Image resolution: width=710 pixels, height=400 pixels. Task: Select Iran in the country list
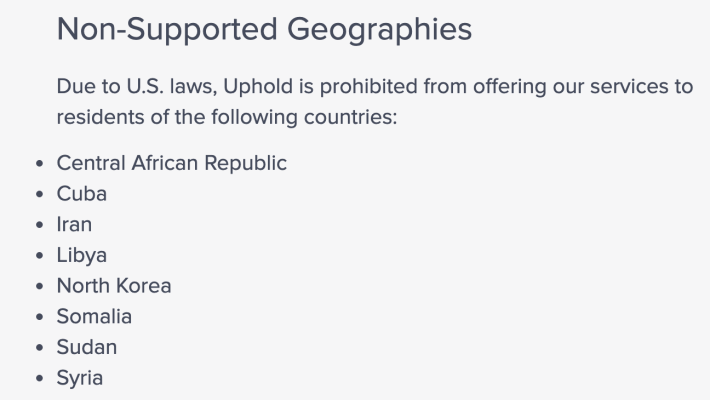pos(74,225)
